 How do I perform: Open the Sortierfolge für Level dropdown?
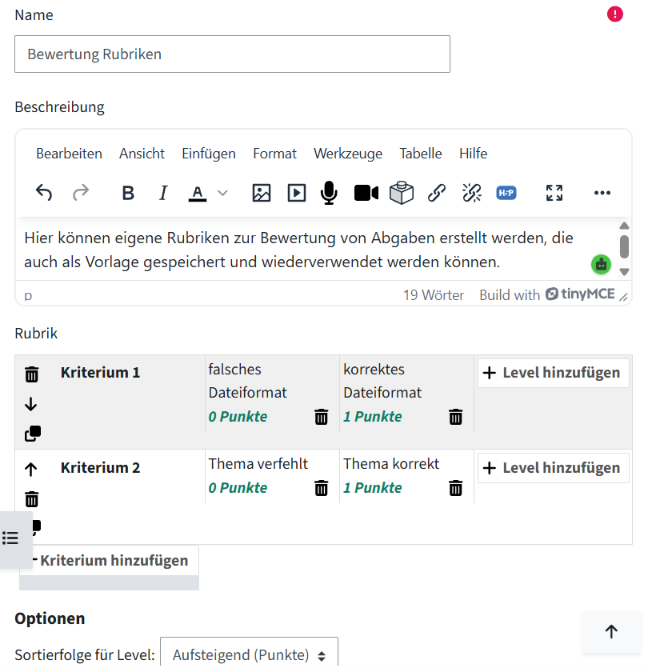tap(249, 654)
